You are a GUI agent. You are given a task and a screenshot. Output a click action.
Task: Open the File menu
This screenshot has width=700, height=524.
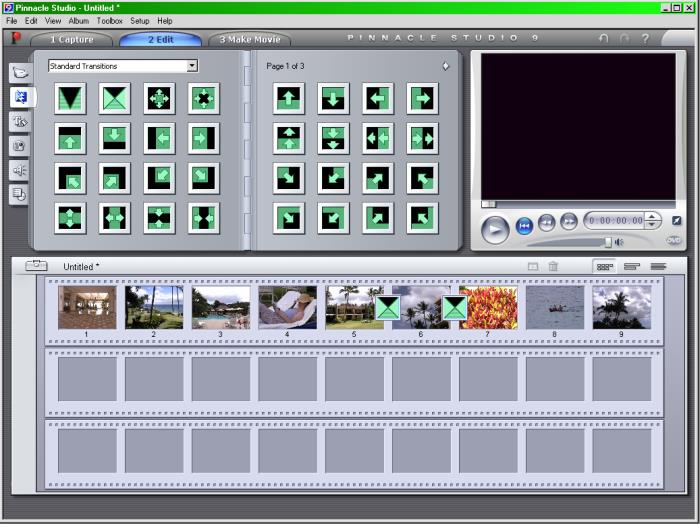pos(12,21)
